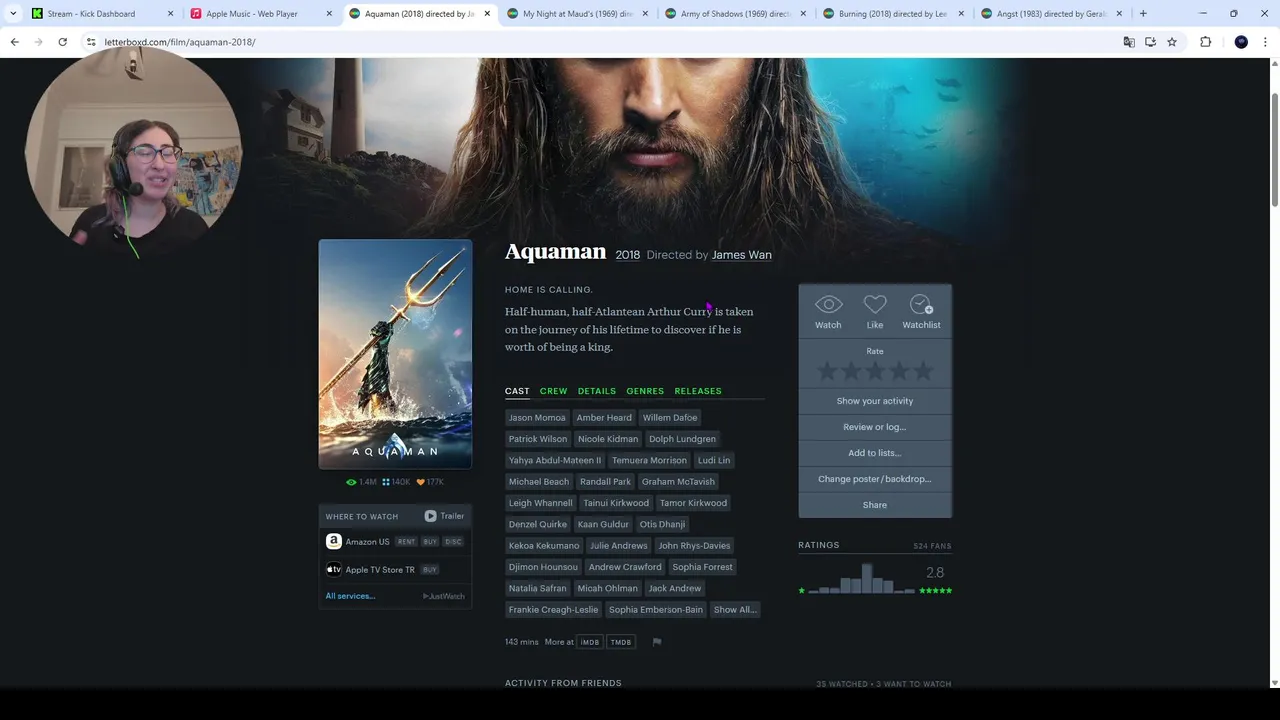Click the Apple TV Store TR icon
The height and width of the screenshot is (720, 1280).
(334, 569)
